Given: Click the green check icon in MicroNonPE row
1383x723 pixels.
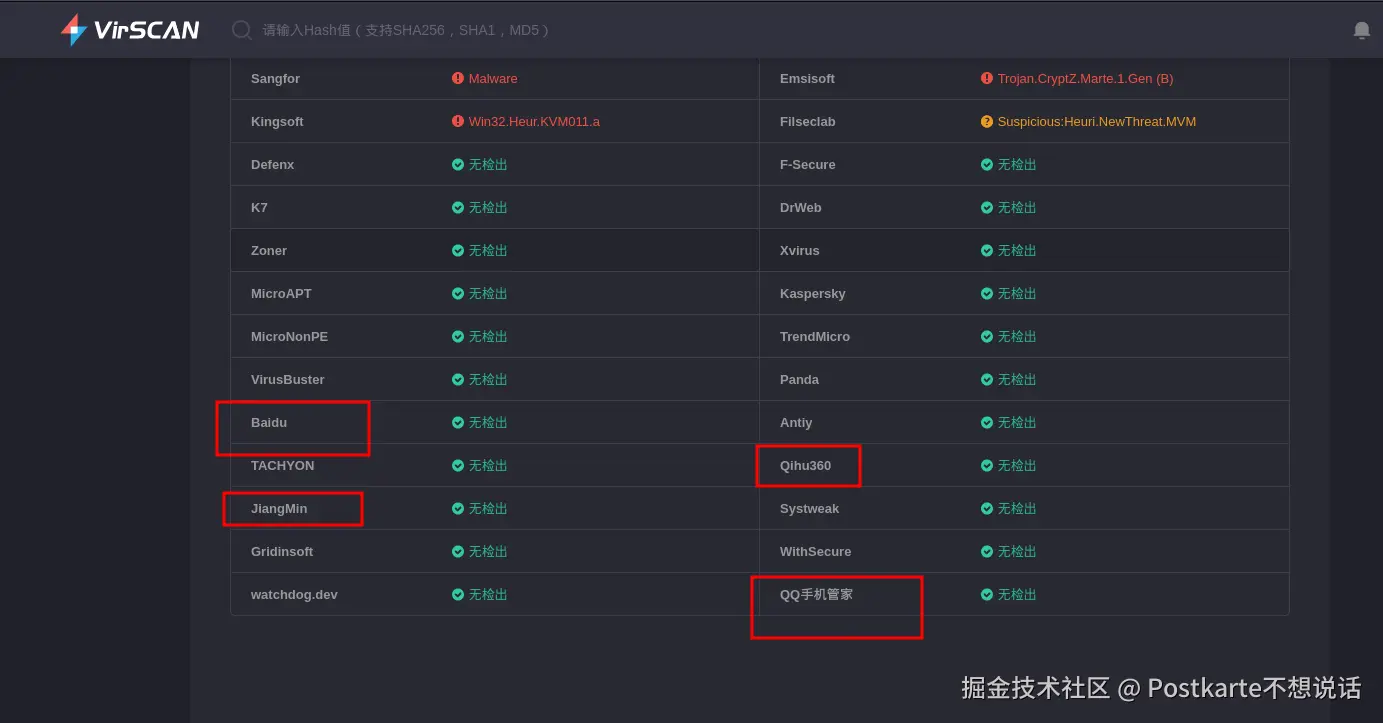Looking at the screenshot, I should [457, 336].
